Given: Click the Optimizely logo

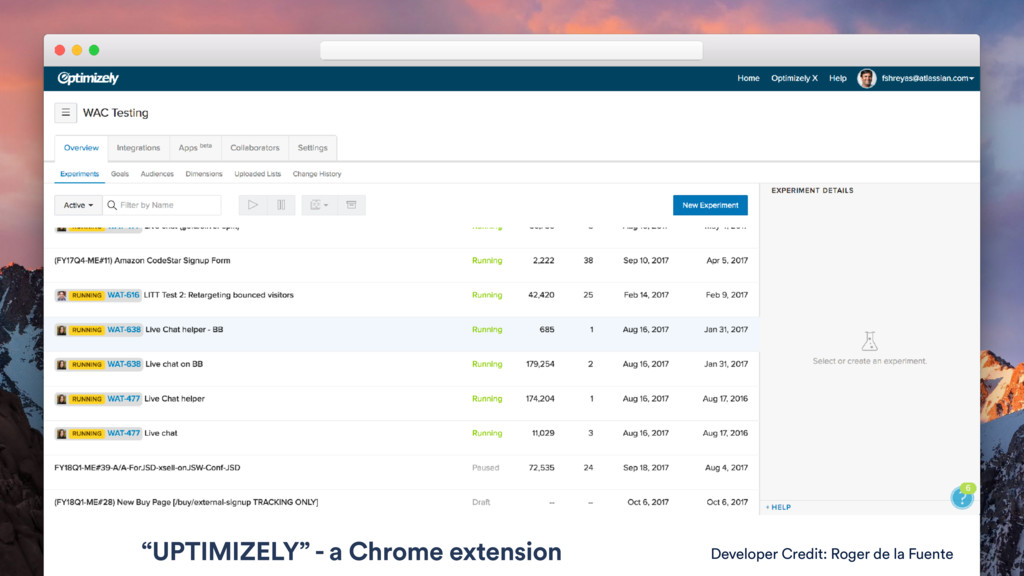Looking at the screenshot, I should tap(88, 78).
